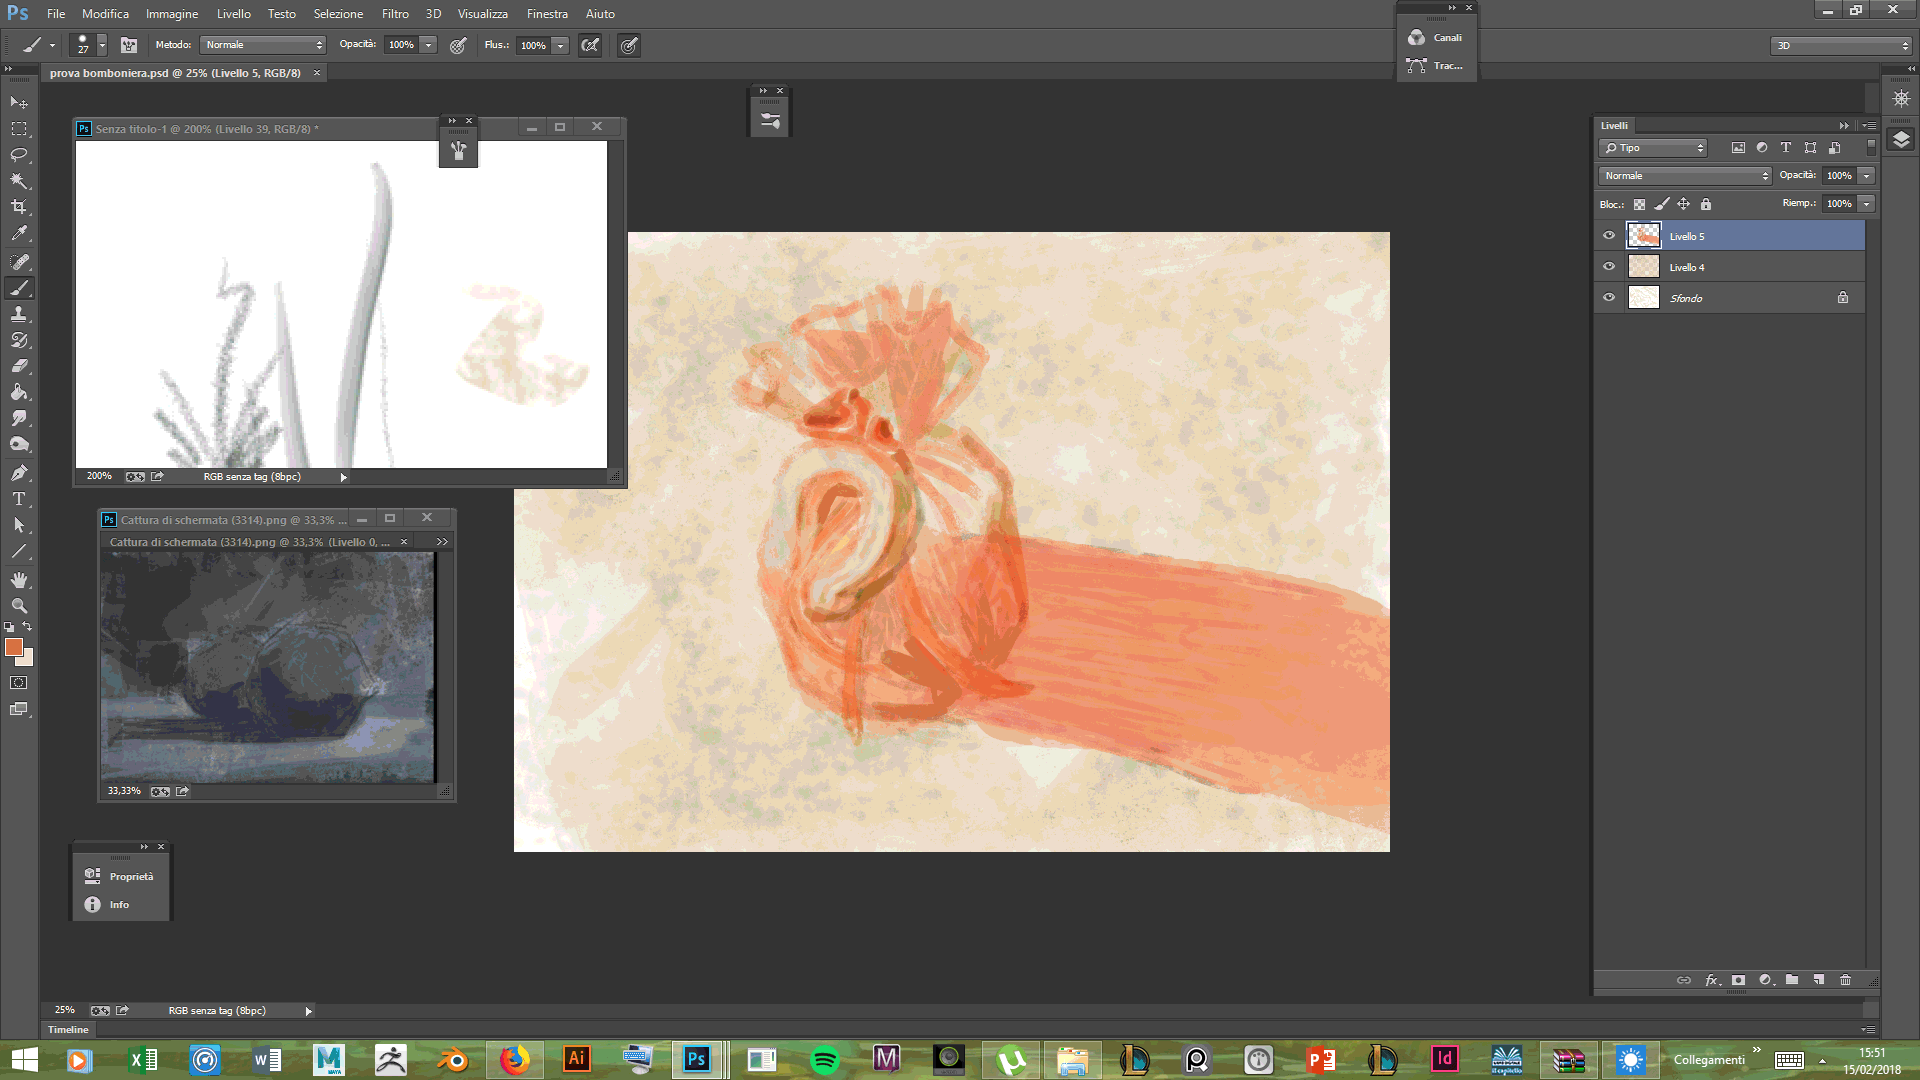
Task: Open the Tipo layer filter dropdown
Action: 1652,148
